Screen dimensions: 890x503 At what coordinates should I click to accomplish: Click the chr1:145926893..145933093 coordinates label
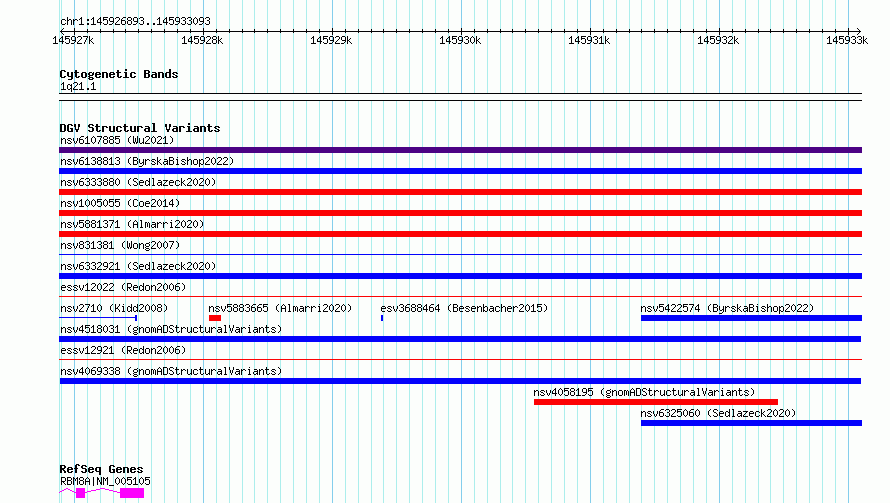[135, 21]
